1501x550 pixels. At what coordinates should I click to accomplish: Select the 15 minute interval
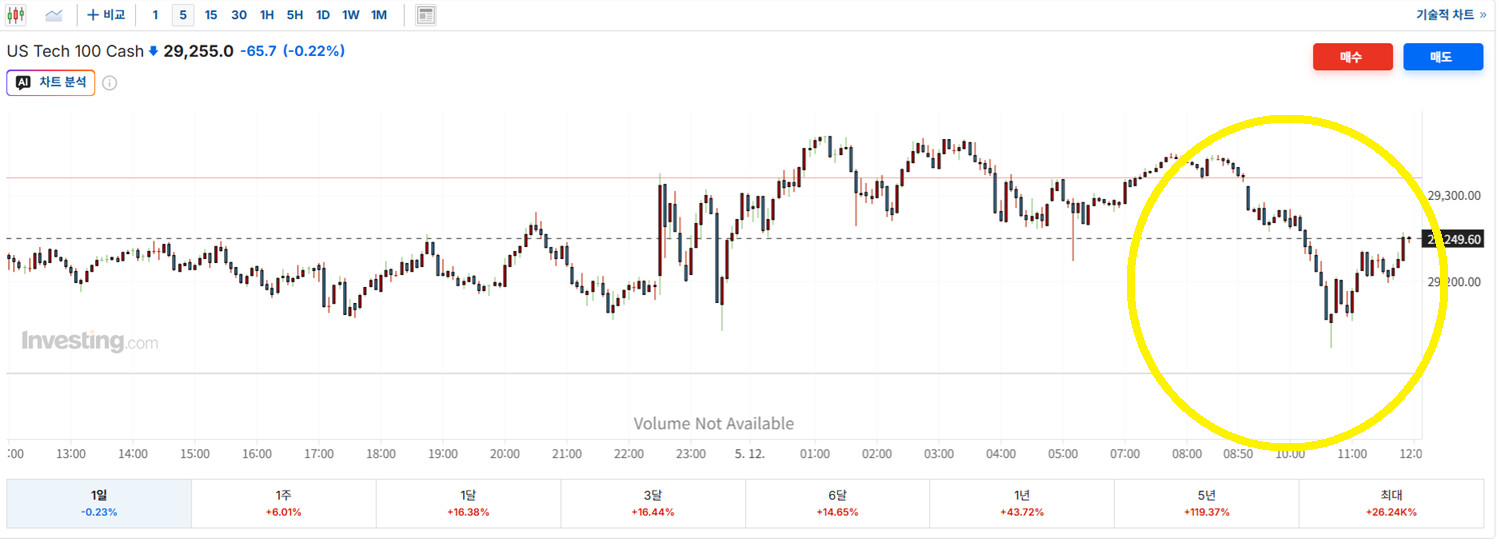point(211,15)
